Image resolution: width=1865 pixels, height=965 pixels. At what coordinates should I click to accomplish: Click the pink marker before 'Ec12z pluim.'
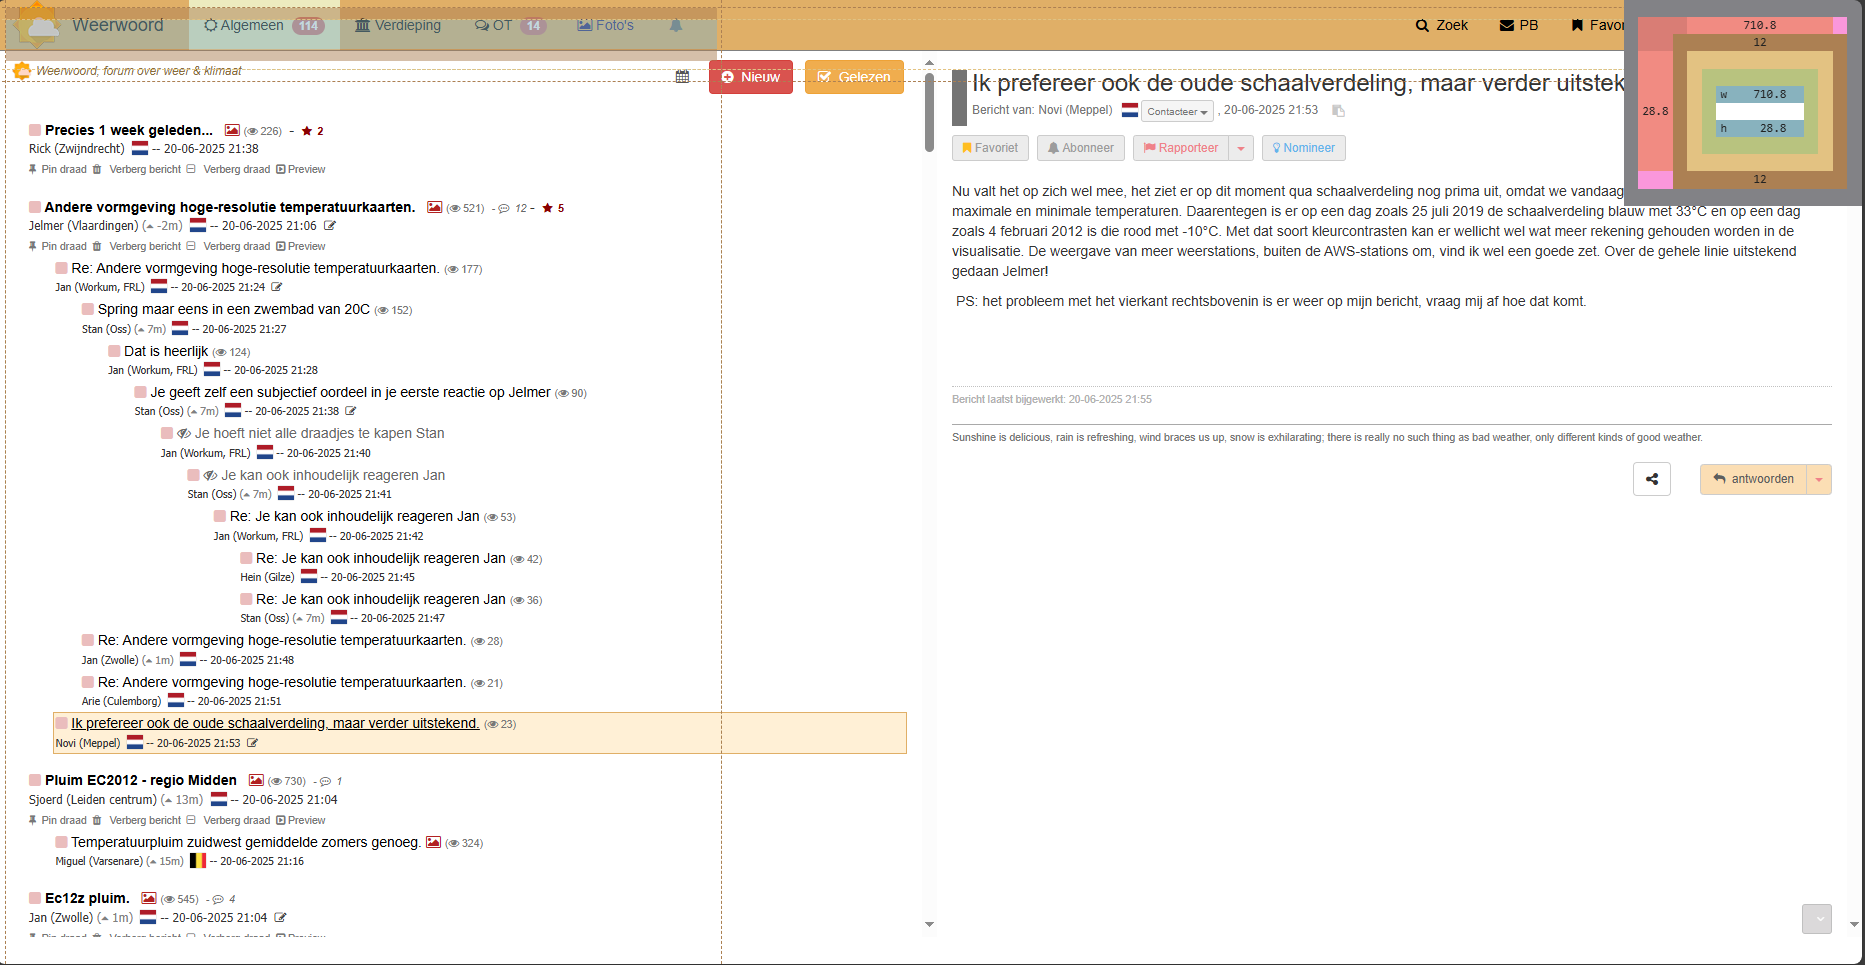[x=35, y=898]
